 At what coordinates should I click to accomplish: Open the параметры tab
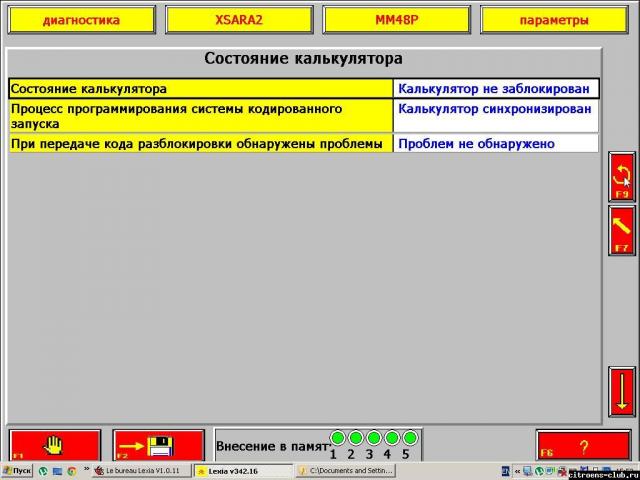click(554, 20)
